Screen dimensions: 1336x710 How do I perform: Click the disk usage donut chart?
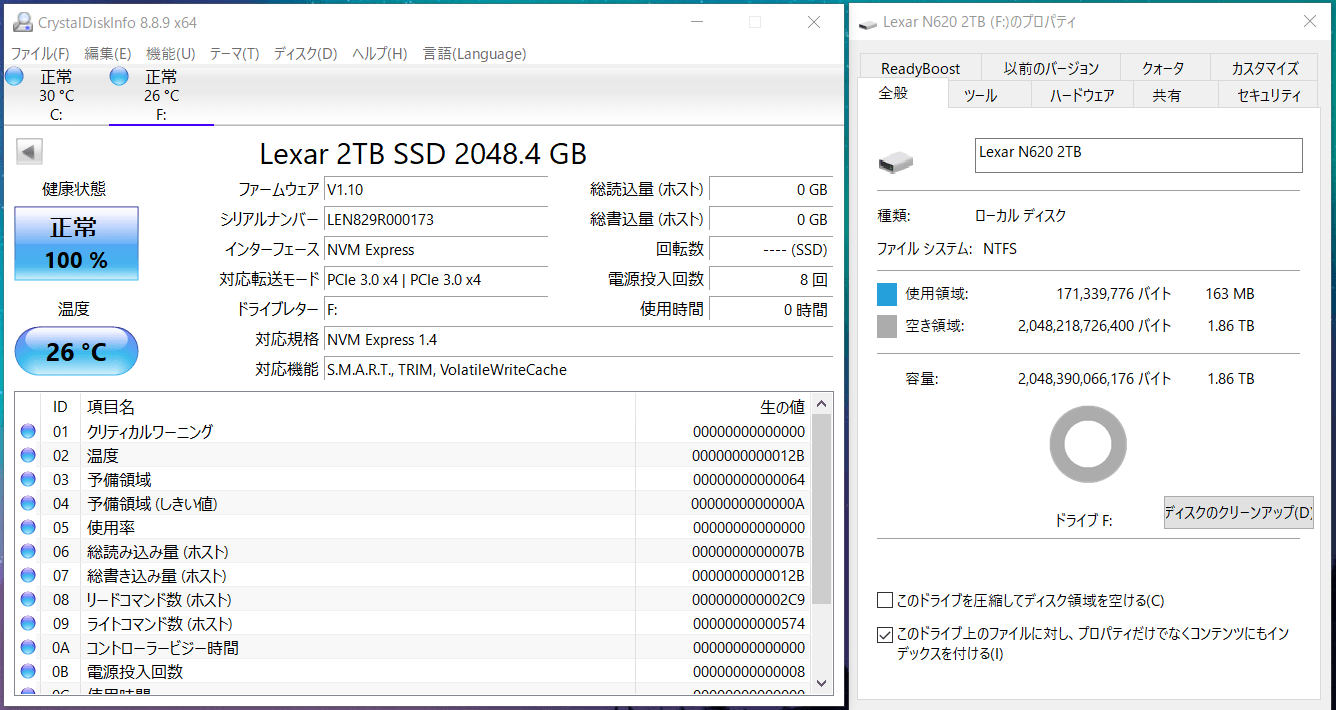click(1088, 445)
